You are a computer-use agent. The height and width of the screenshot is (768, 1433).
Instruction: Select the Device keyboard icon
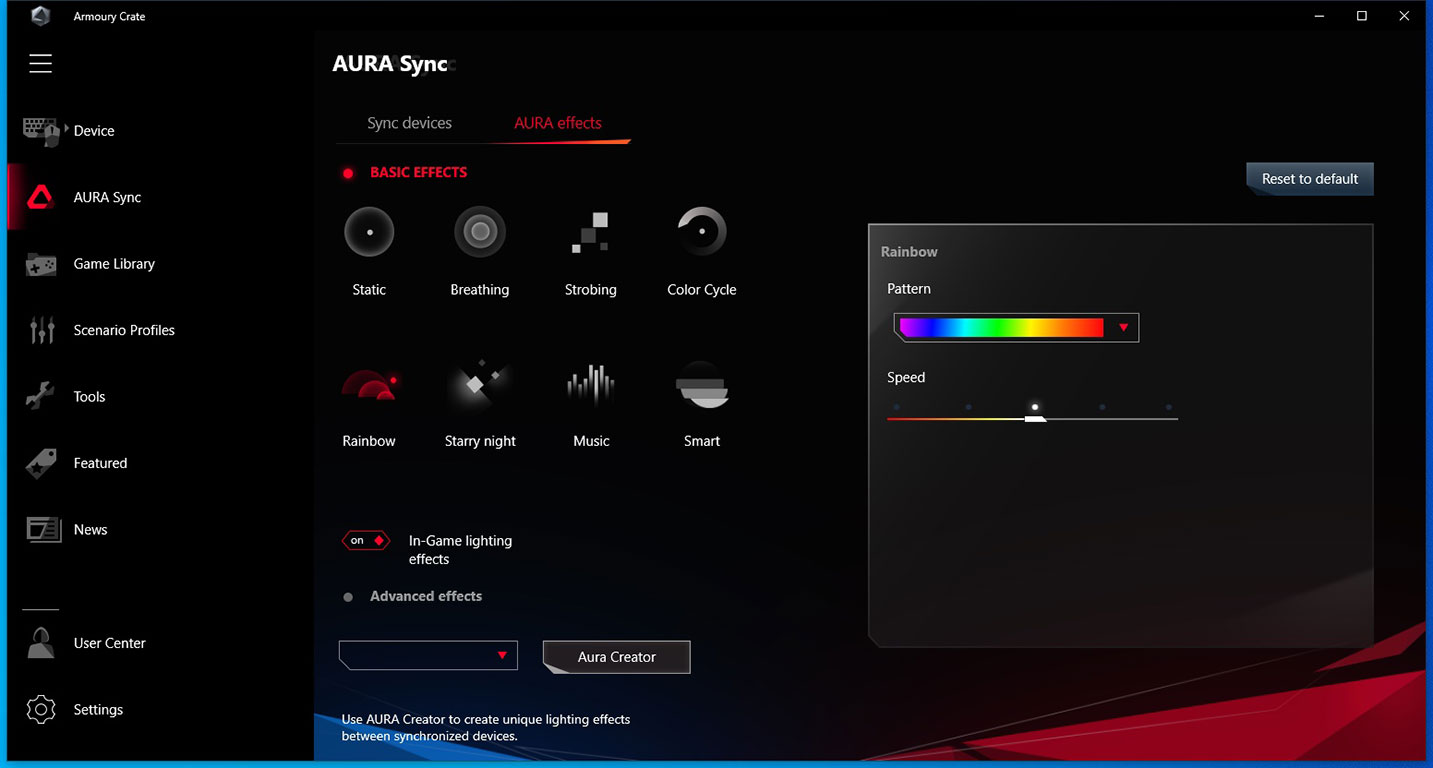tap(41, 131)
